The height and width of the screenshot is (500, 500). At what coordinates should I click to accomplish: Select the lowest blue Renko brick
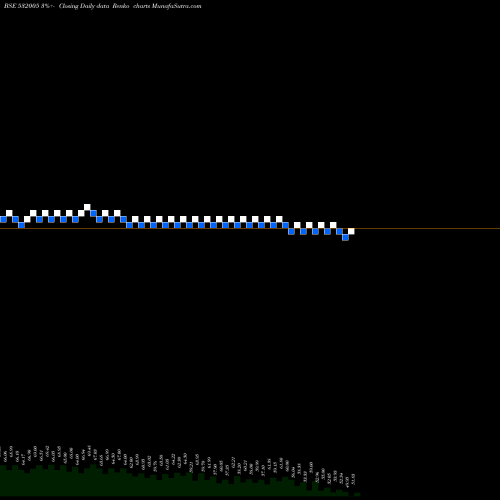pyautogui.click(x=345, y=237)
